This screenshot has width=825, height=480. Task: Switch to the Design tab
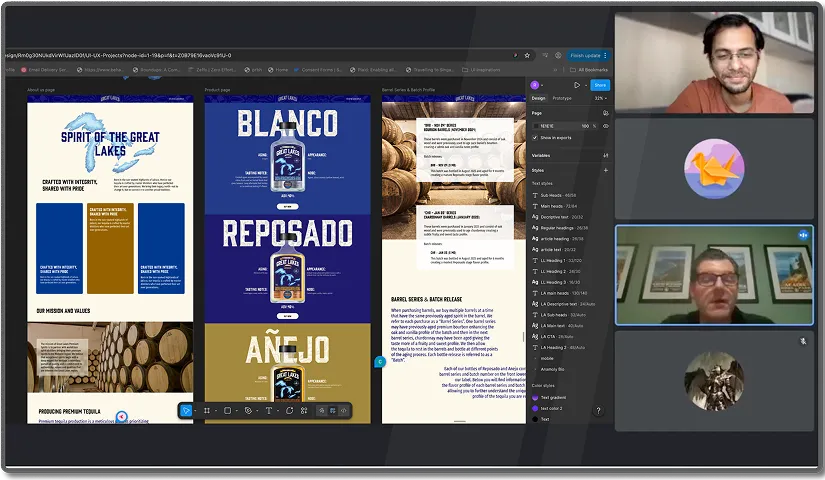pos(538,98)
